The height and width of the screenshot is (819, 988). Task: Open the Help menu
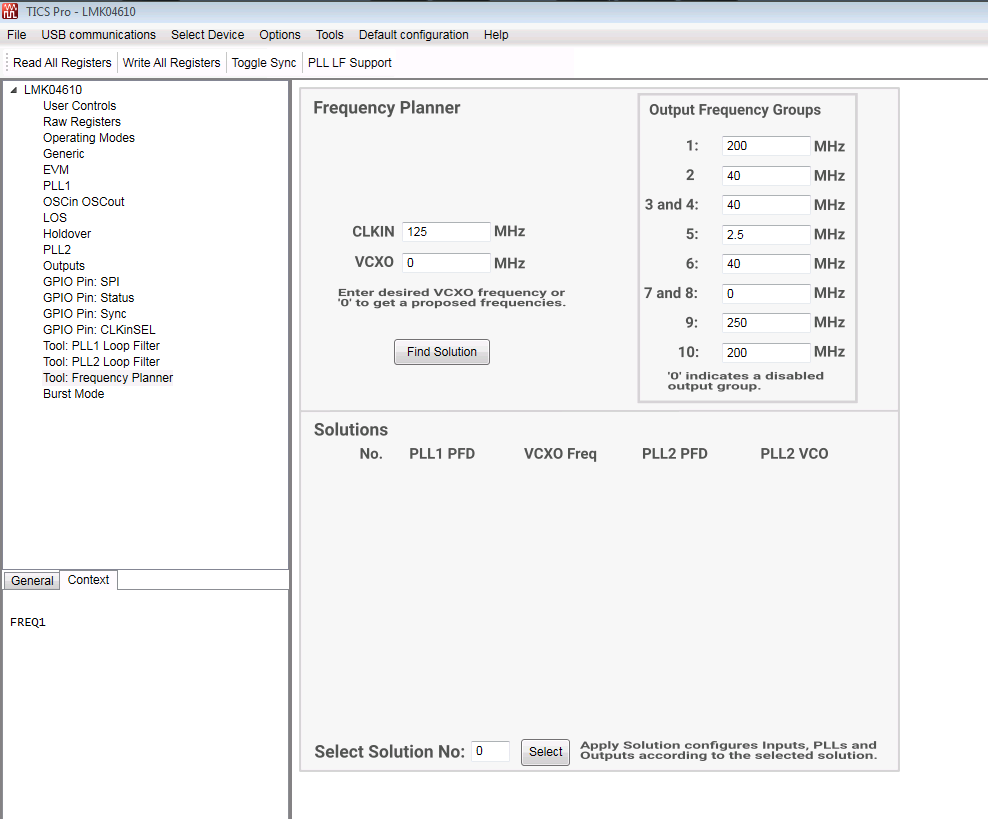496,35
